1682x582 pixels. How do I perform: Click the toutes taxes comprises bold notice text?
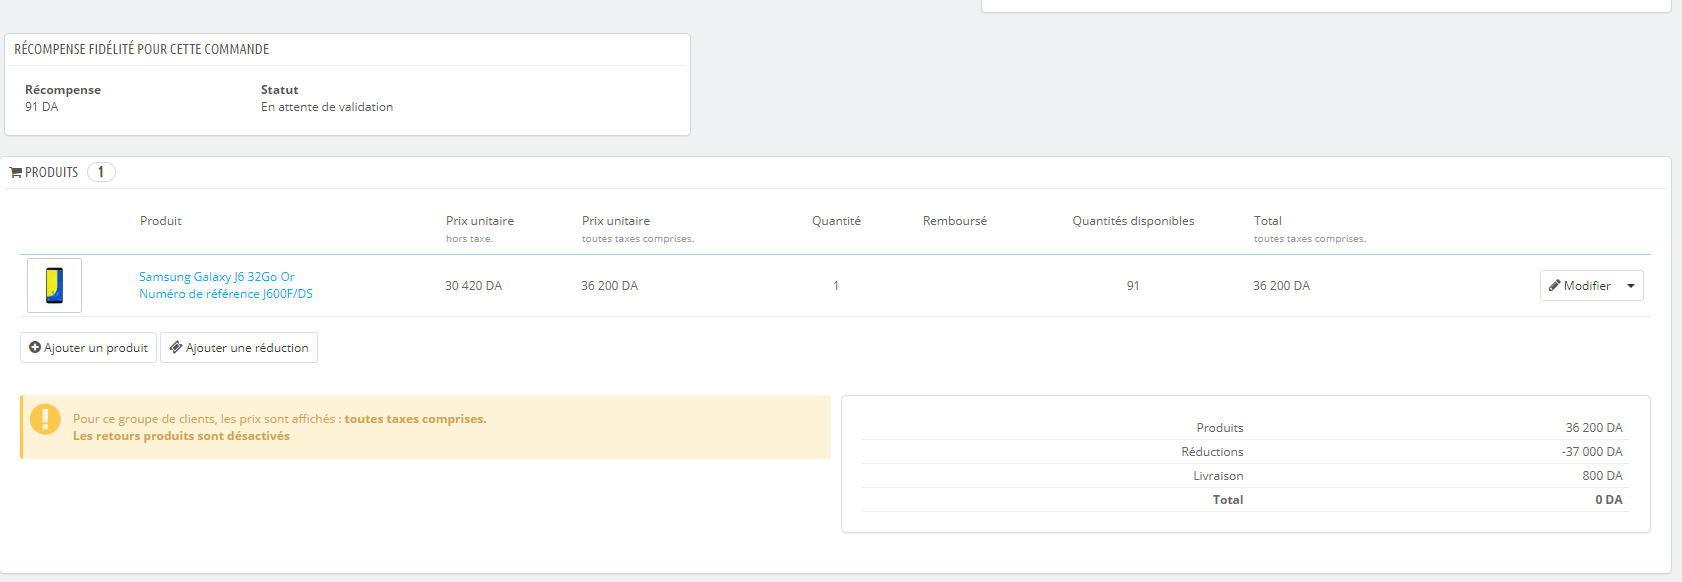415,419
